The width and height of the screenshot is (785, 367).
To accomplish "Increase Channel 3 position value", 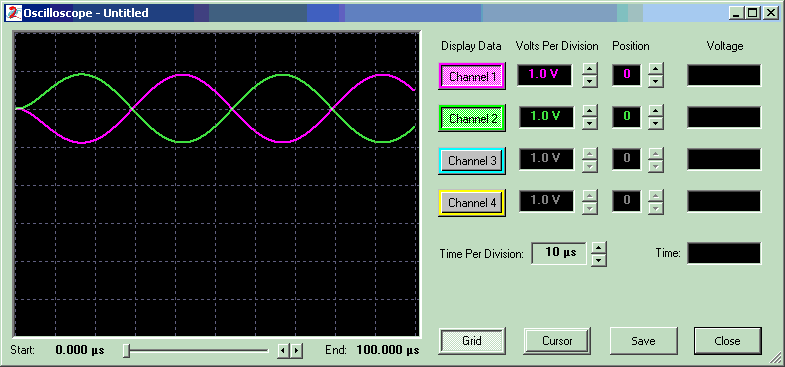I will click(656, 153).
